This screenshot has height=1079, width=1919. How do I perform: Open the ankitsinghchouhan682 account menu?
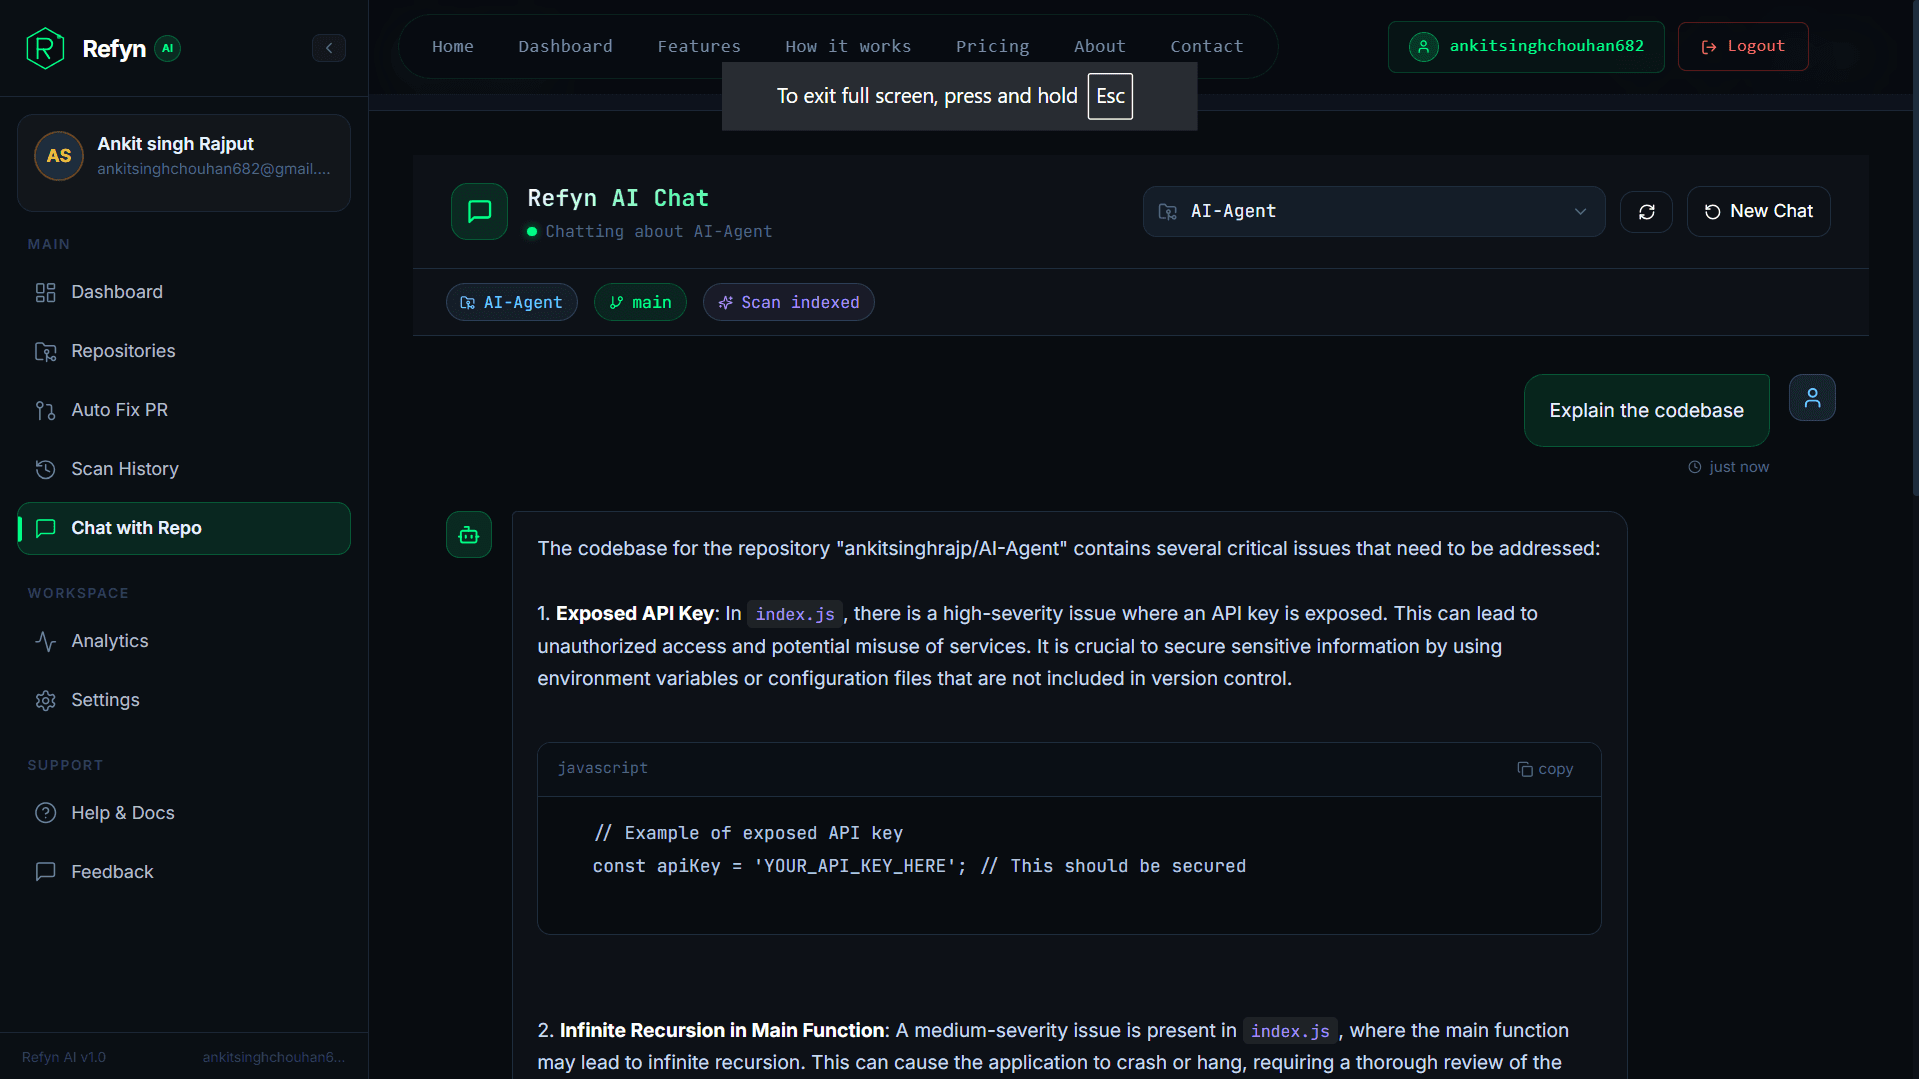point(1525,46)
